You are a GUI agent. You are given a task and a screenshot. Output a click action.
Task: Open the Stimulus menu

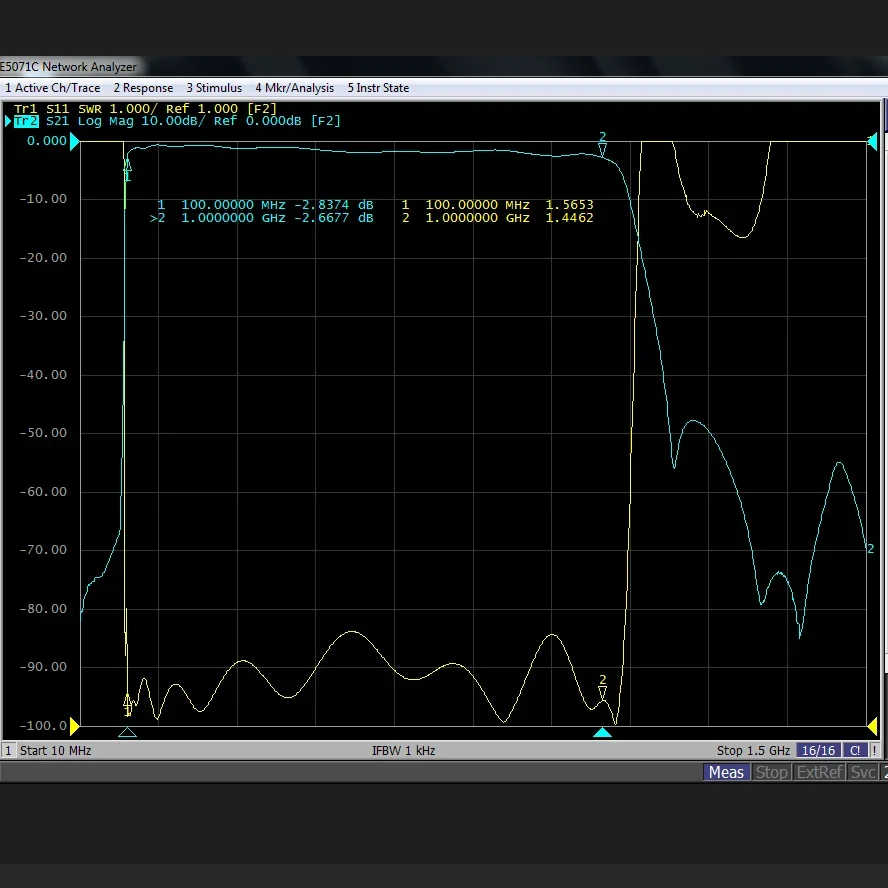[x=214, y=88]
